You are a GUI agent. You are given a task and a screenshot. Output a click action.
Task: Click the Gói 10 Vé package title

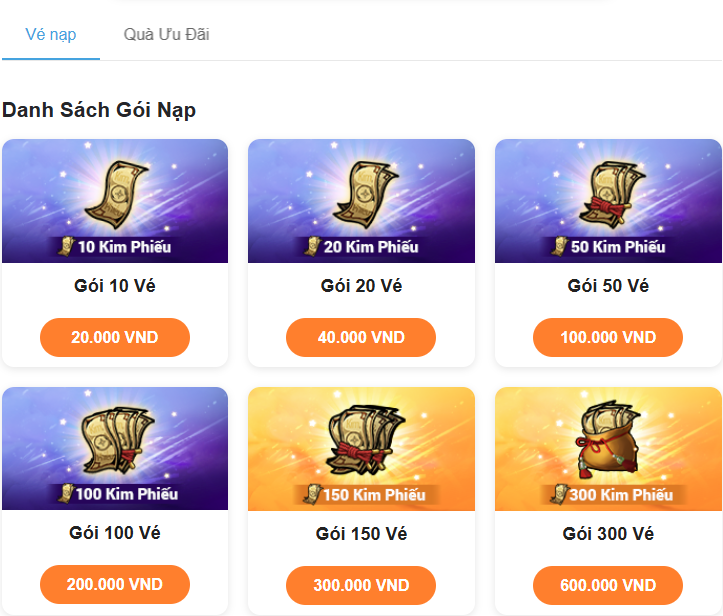(115, 286)
